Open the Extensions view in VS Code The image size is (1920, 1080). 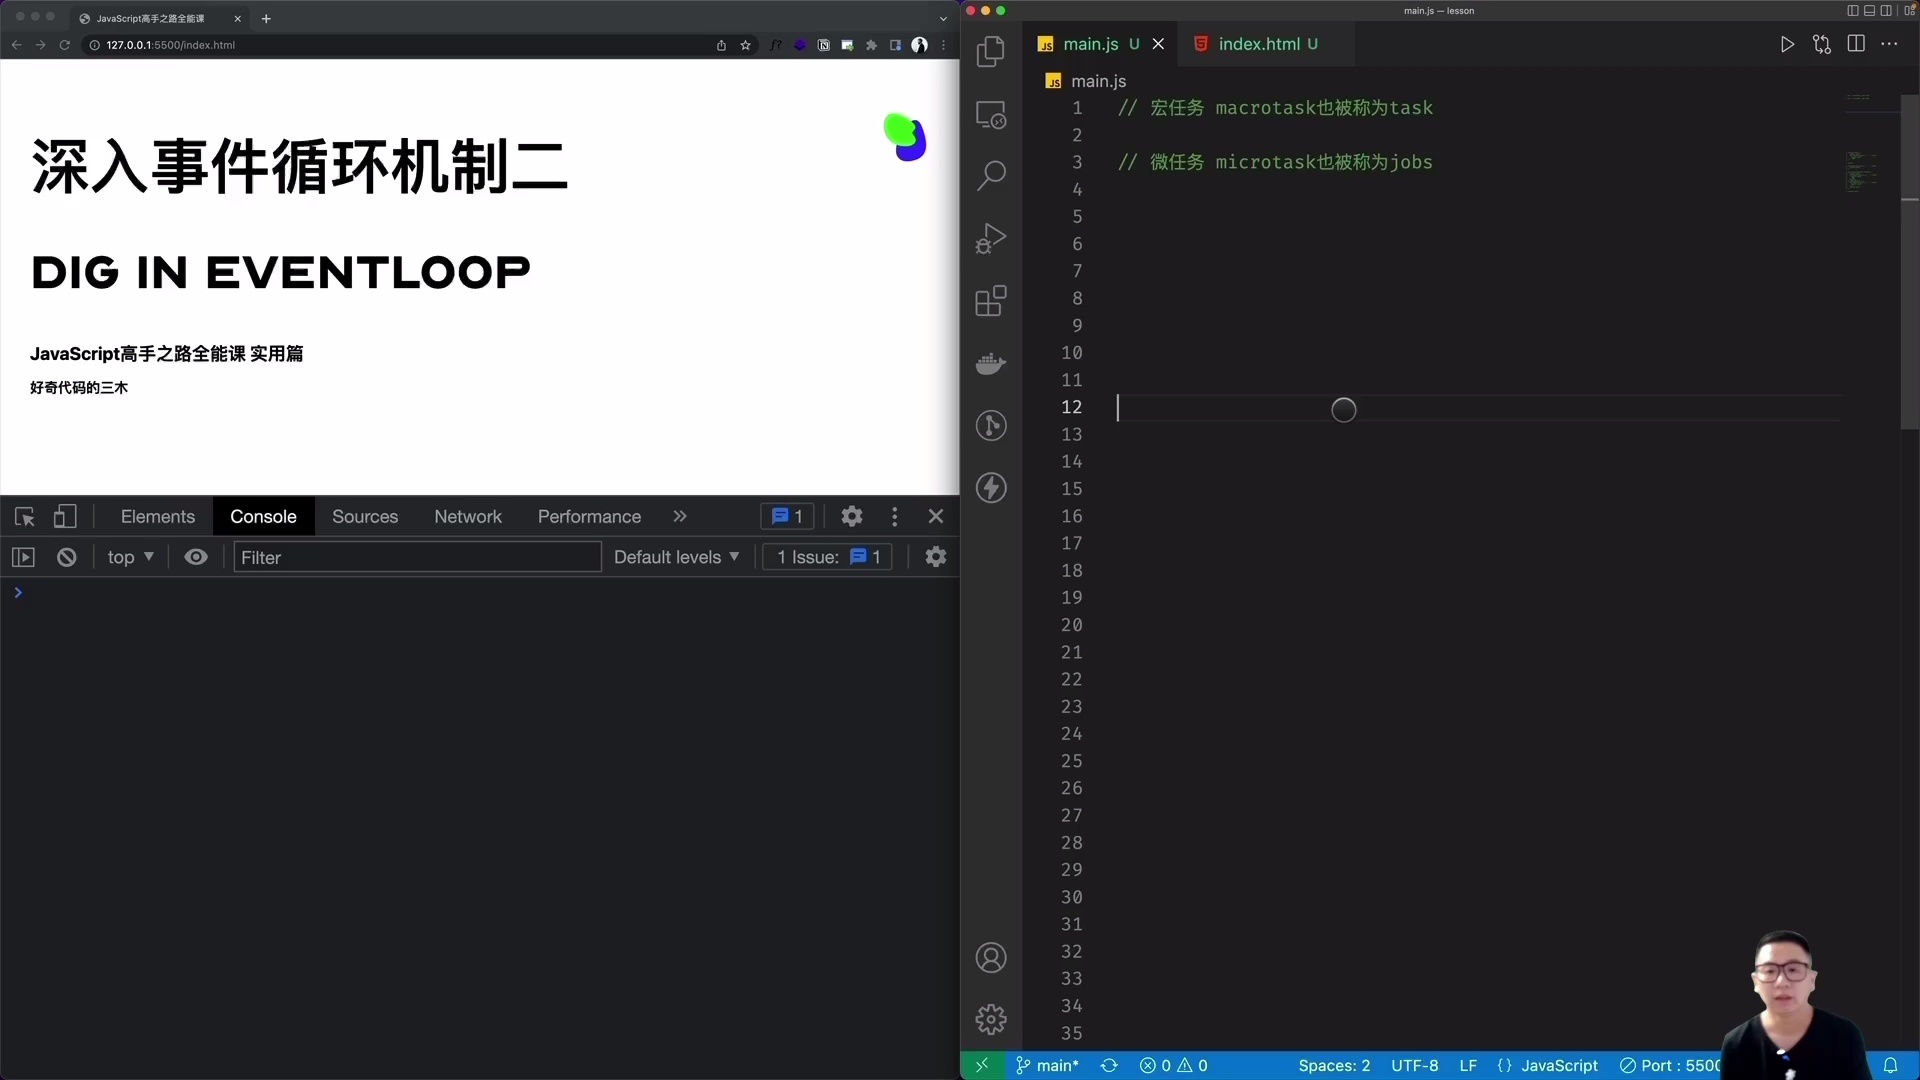[991, 301]
